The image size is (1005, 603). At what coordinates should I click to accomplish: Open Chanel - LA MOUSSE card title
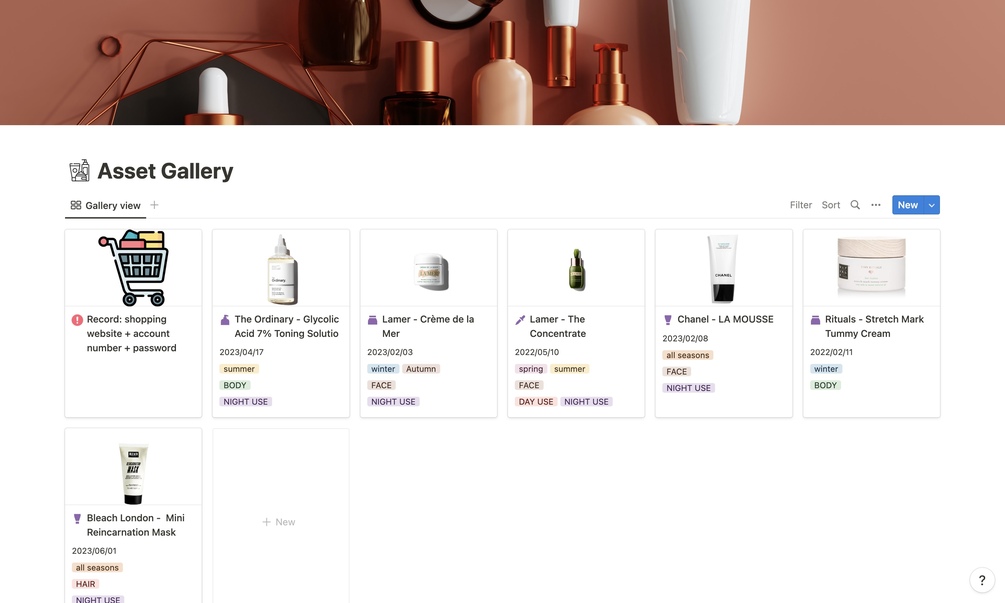725,319
